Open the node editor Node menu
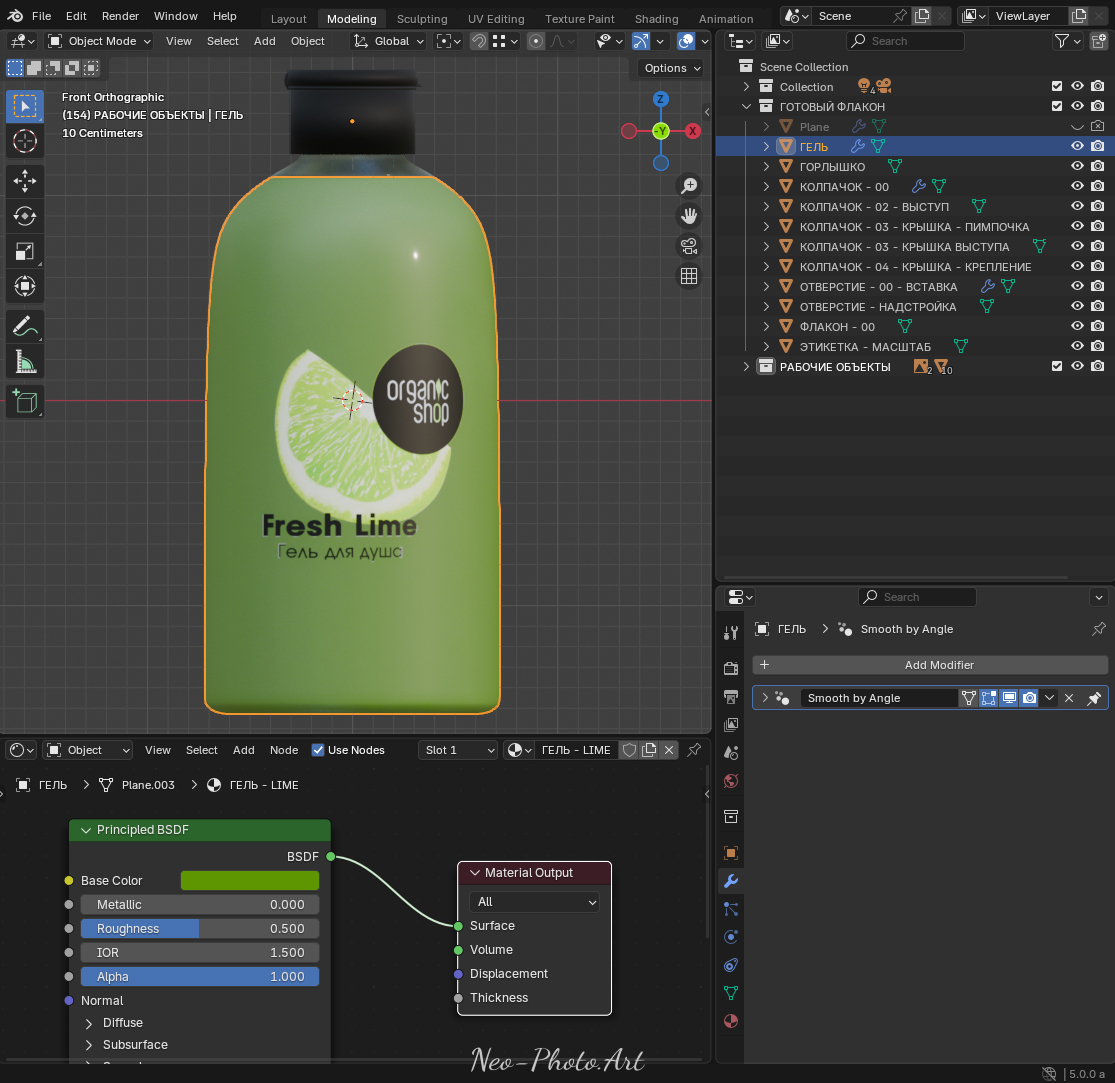 (x=284, y=750)
